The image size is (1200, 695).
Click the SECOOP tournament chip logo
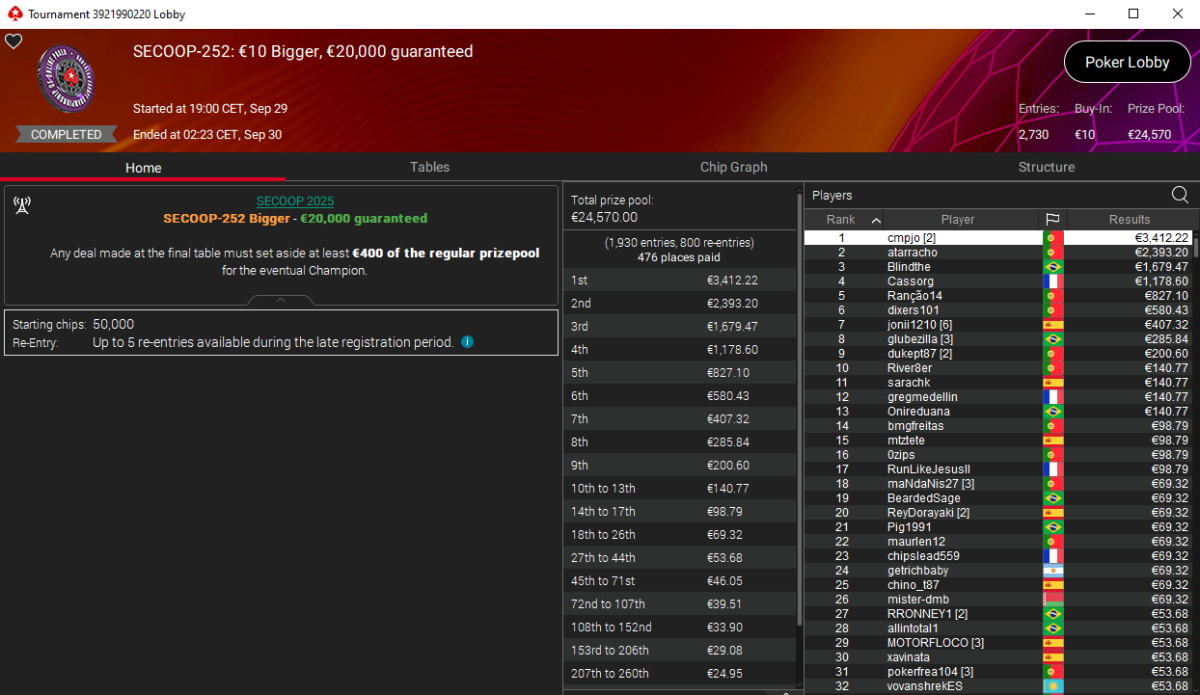pos(67,80)
